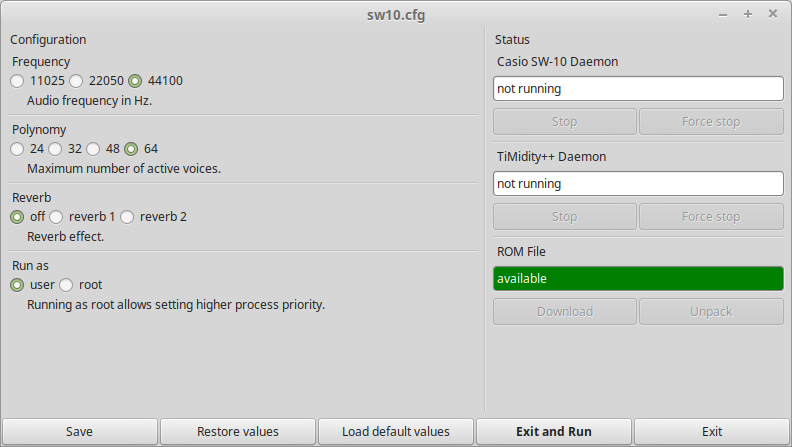Choose 22050 Hz audio frequency

click(x=76, y=81)
